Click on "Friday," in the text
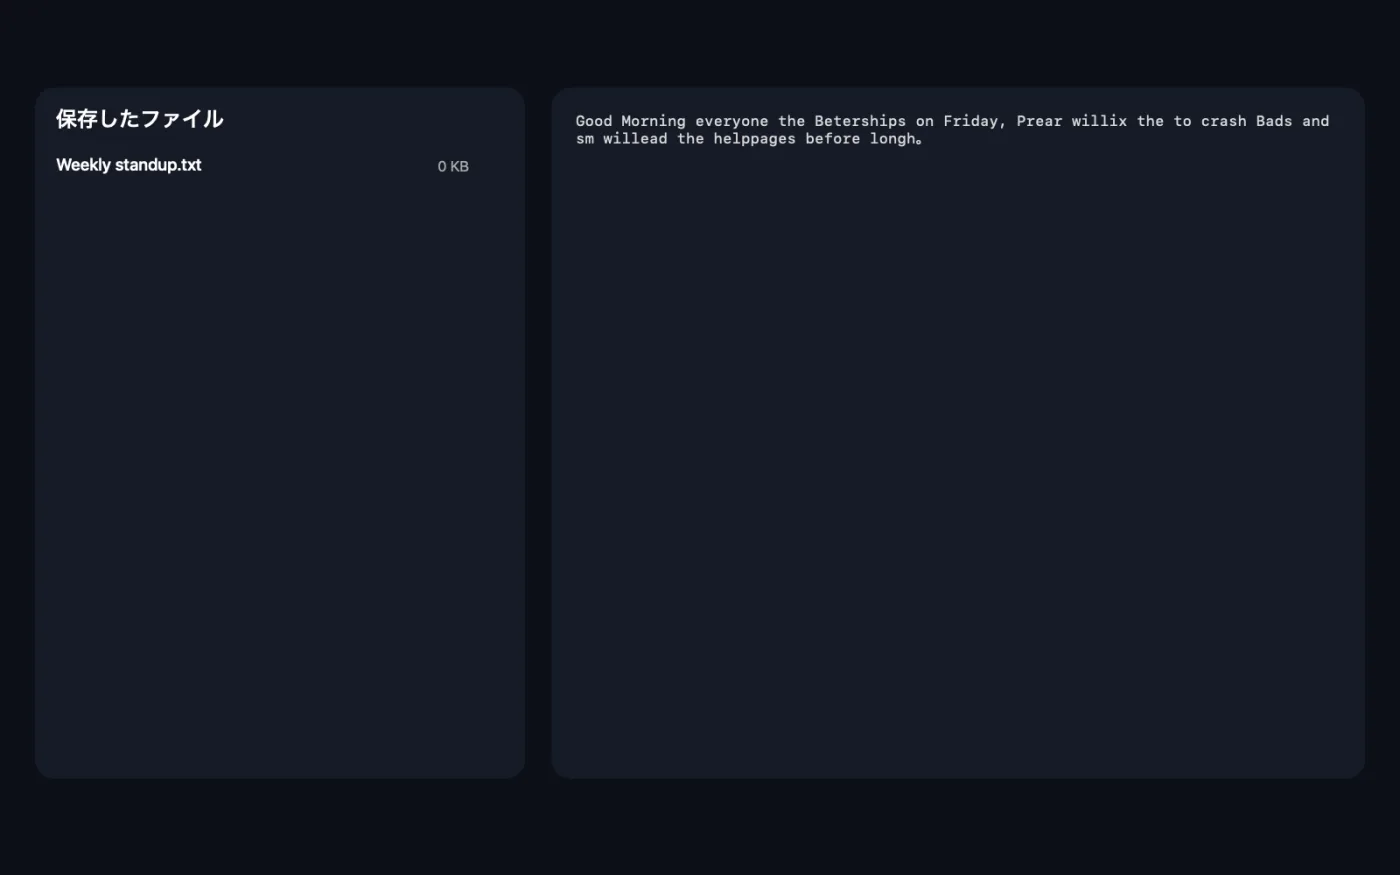 pyautogui.click(x=975, y=122)
